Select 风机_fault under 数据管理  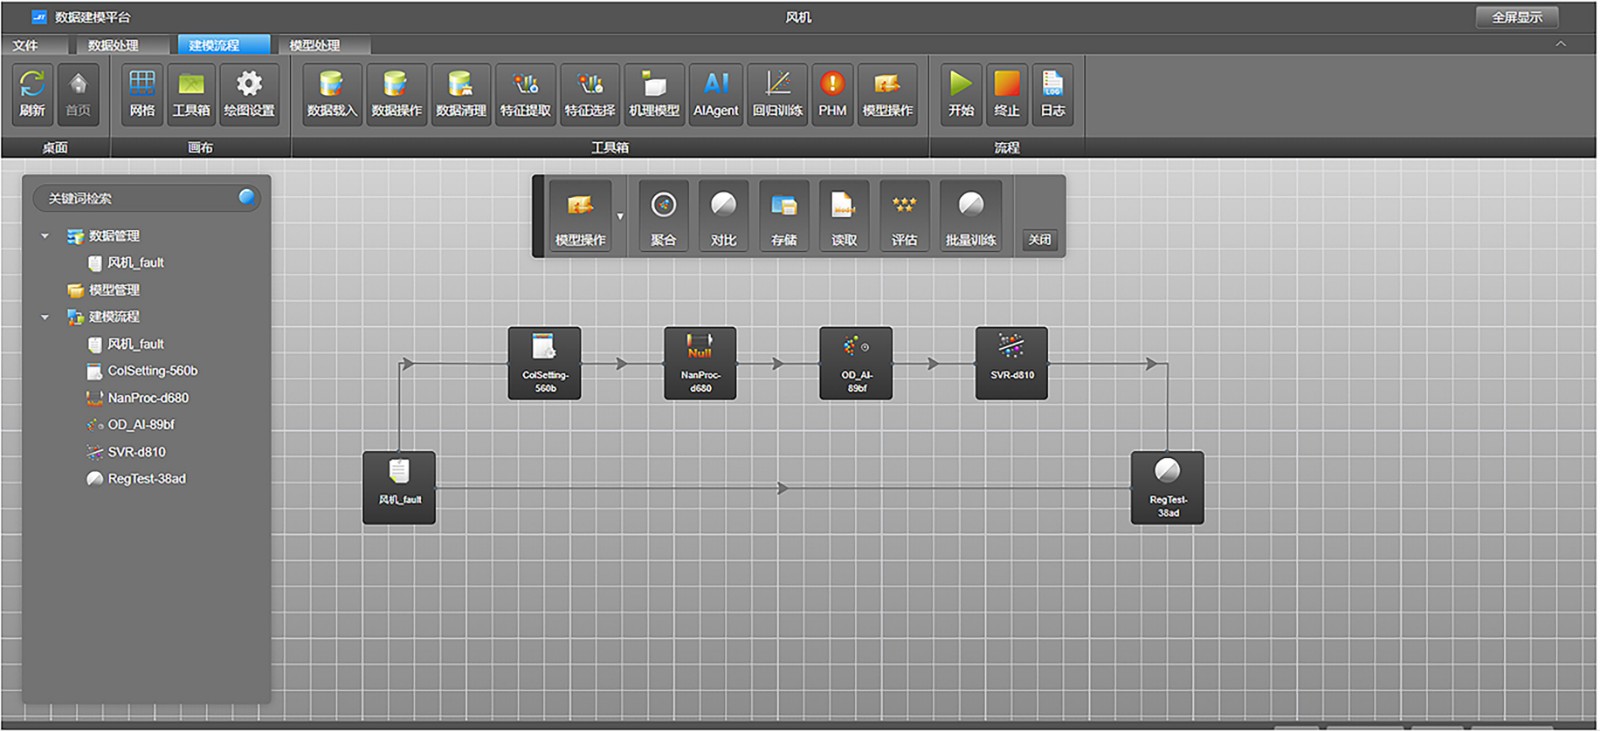pos(126,263)
